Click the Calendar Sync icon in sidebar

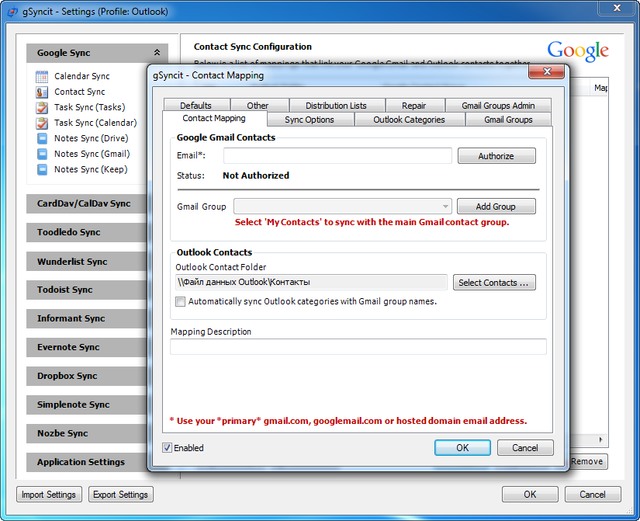[x=42, y=77]
